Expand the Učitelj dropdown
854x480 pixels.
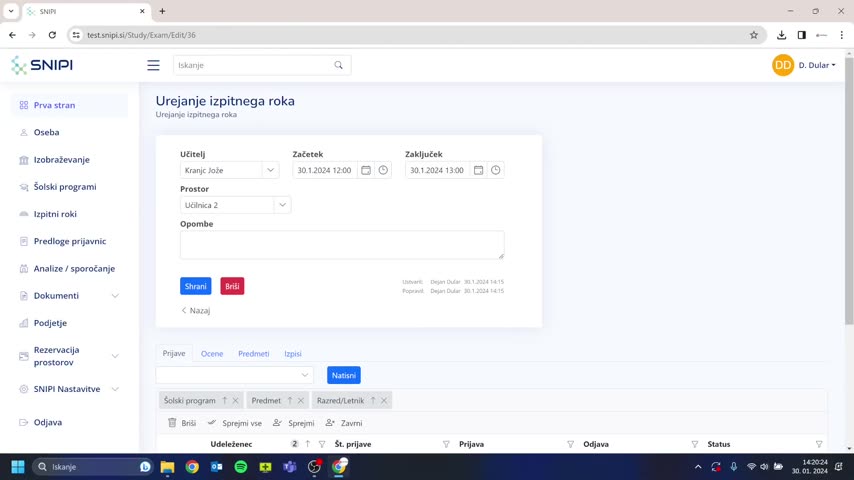point(269,171)
